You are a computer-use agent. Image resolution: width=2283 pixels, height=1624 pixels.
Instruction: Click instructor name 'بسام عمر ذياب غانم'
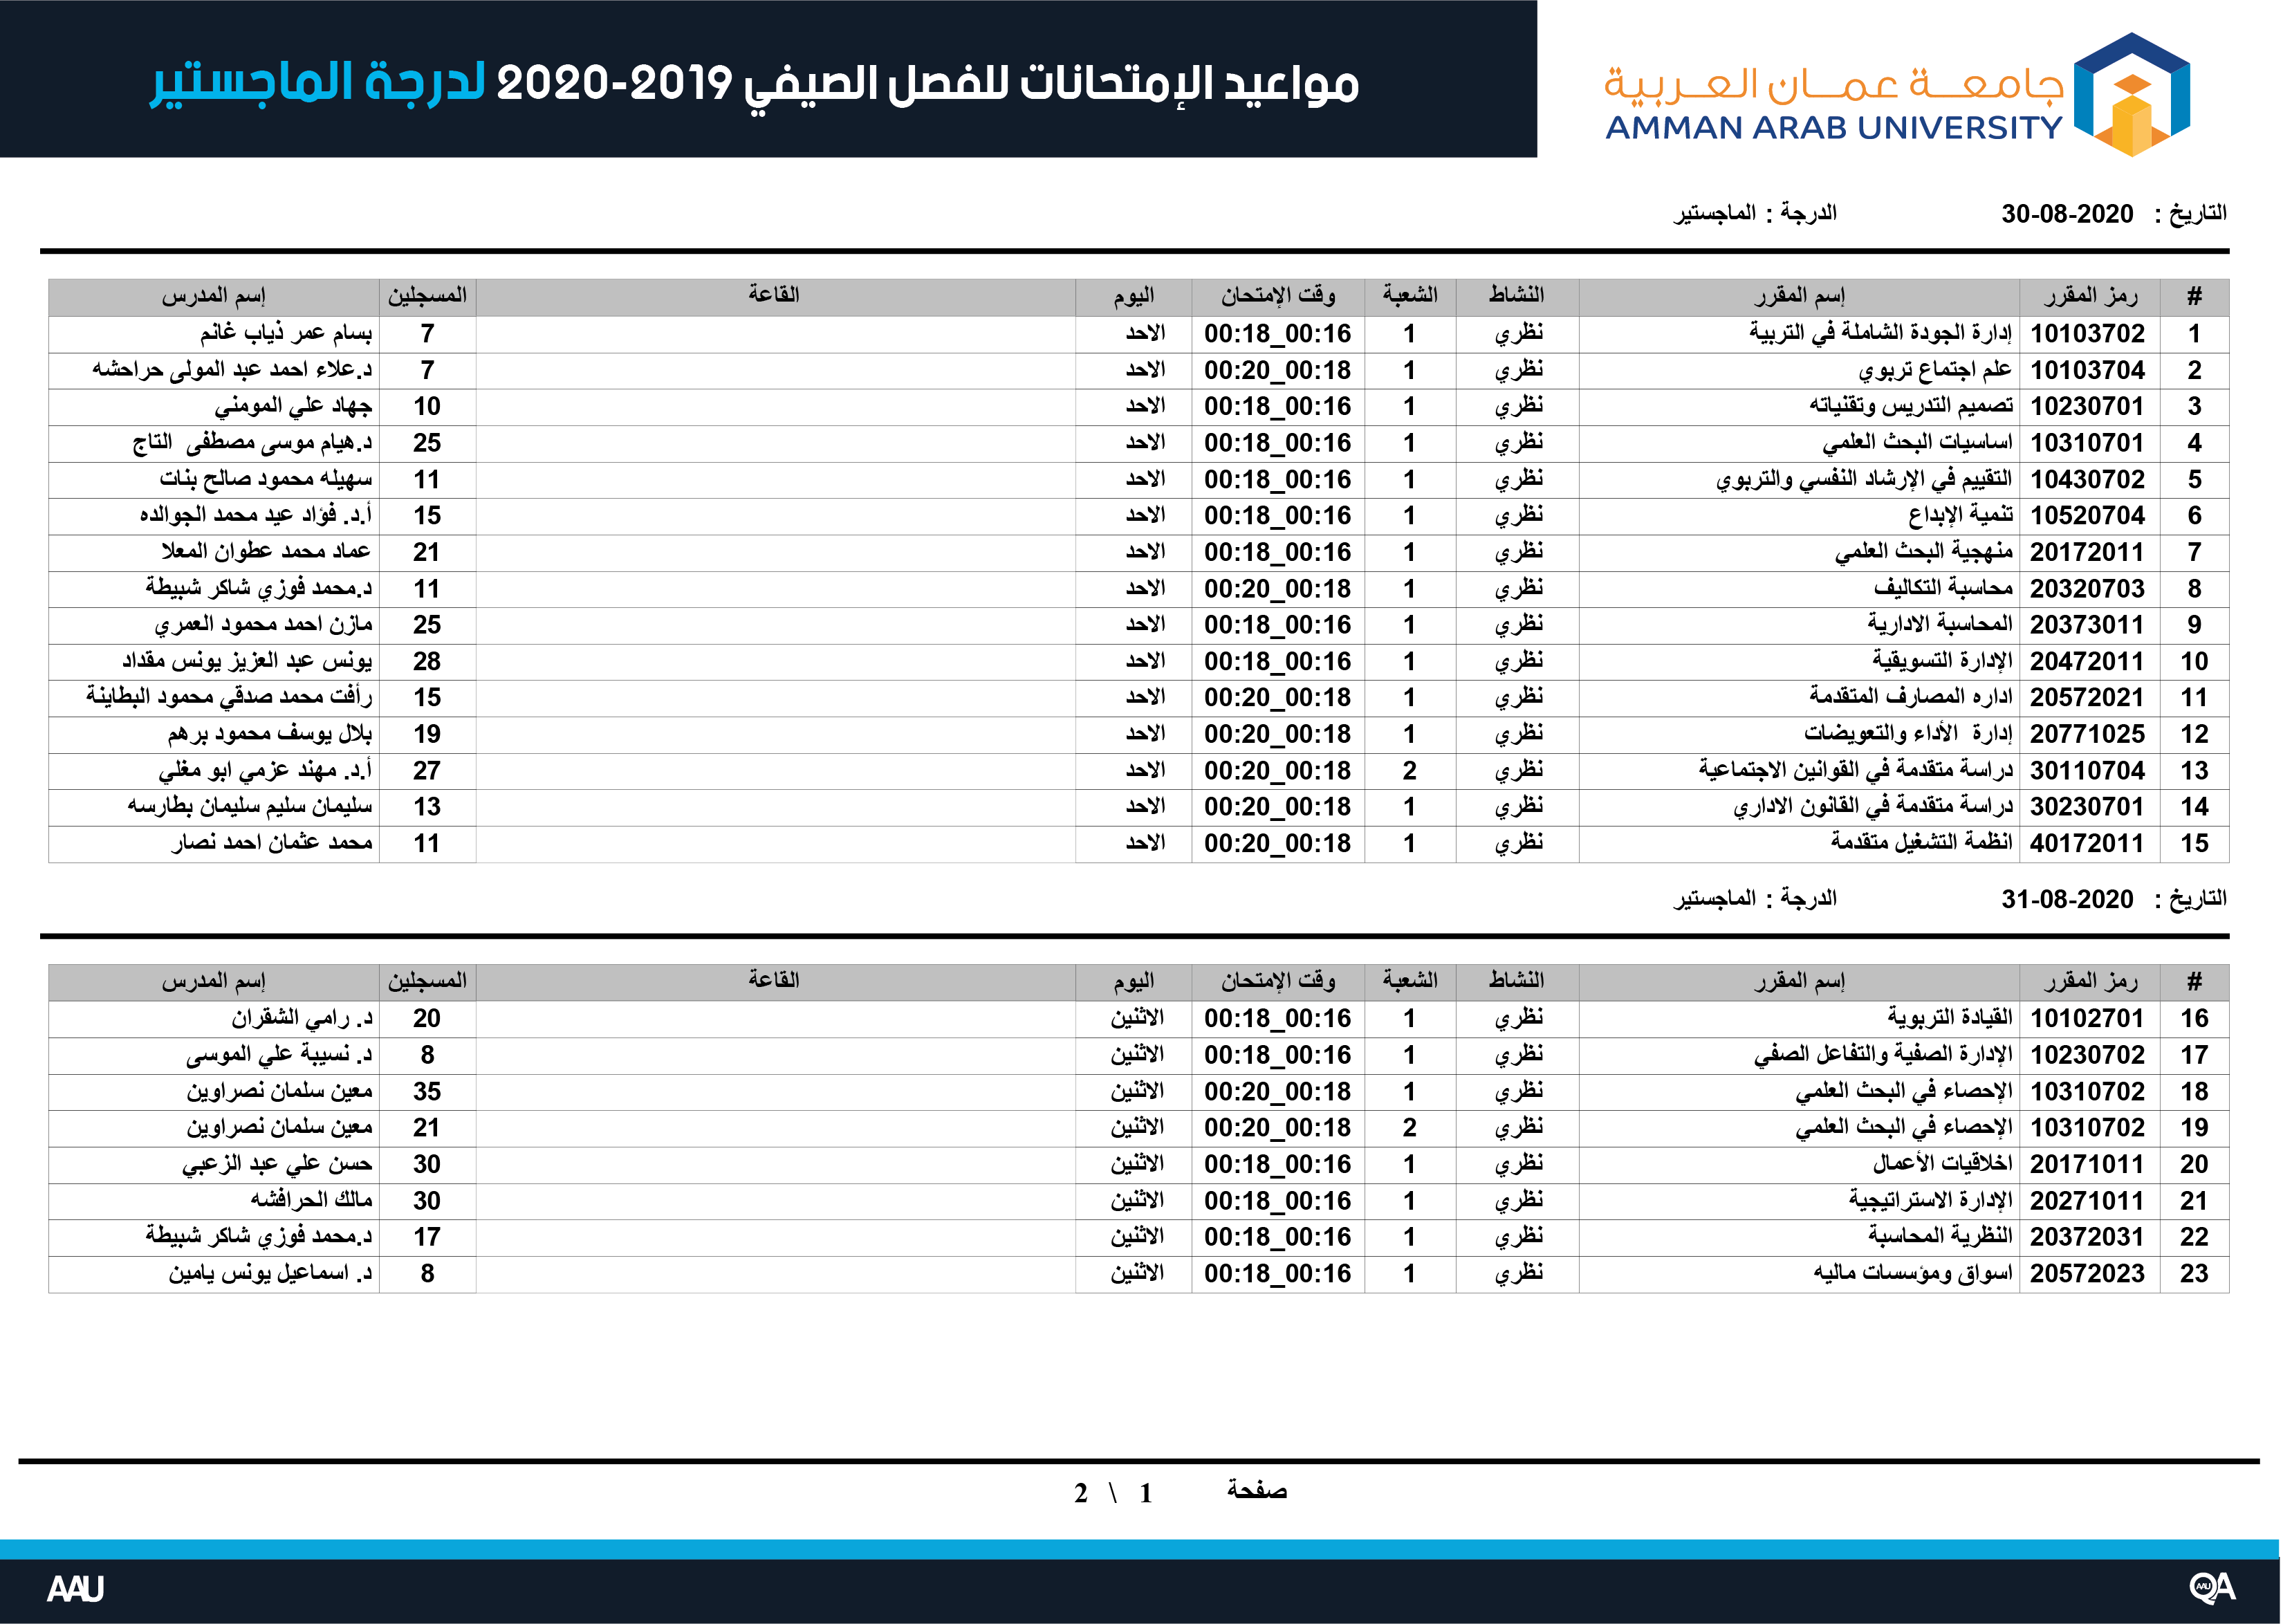[x=286, y=333]
